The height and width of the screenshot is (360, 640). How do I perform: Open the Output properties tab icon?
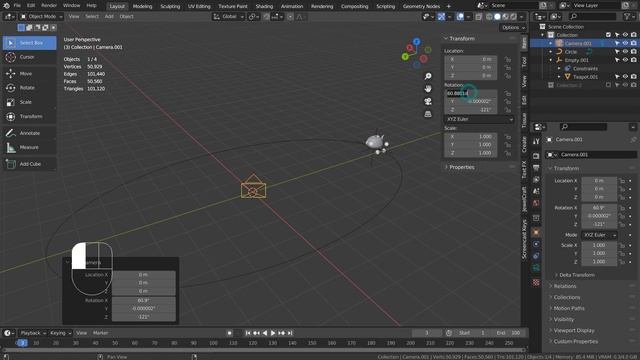[x=536, y=168]
